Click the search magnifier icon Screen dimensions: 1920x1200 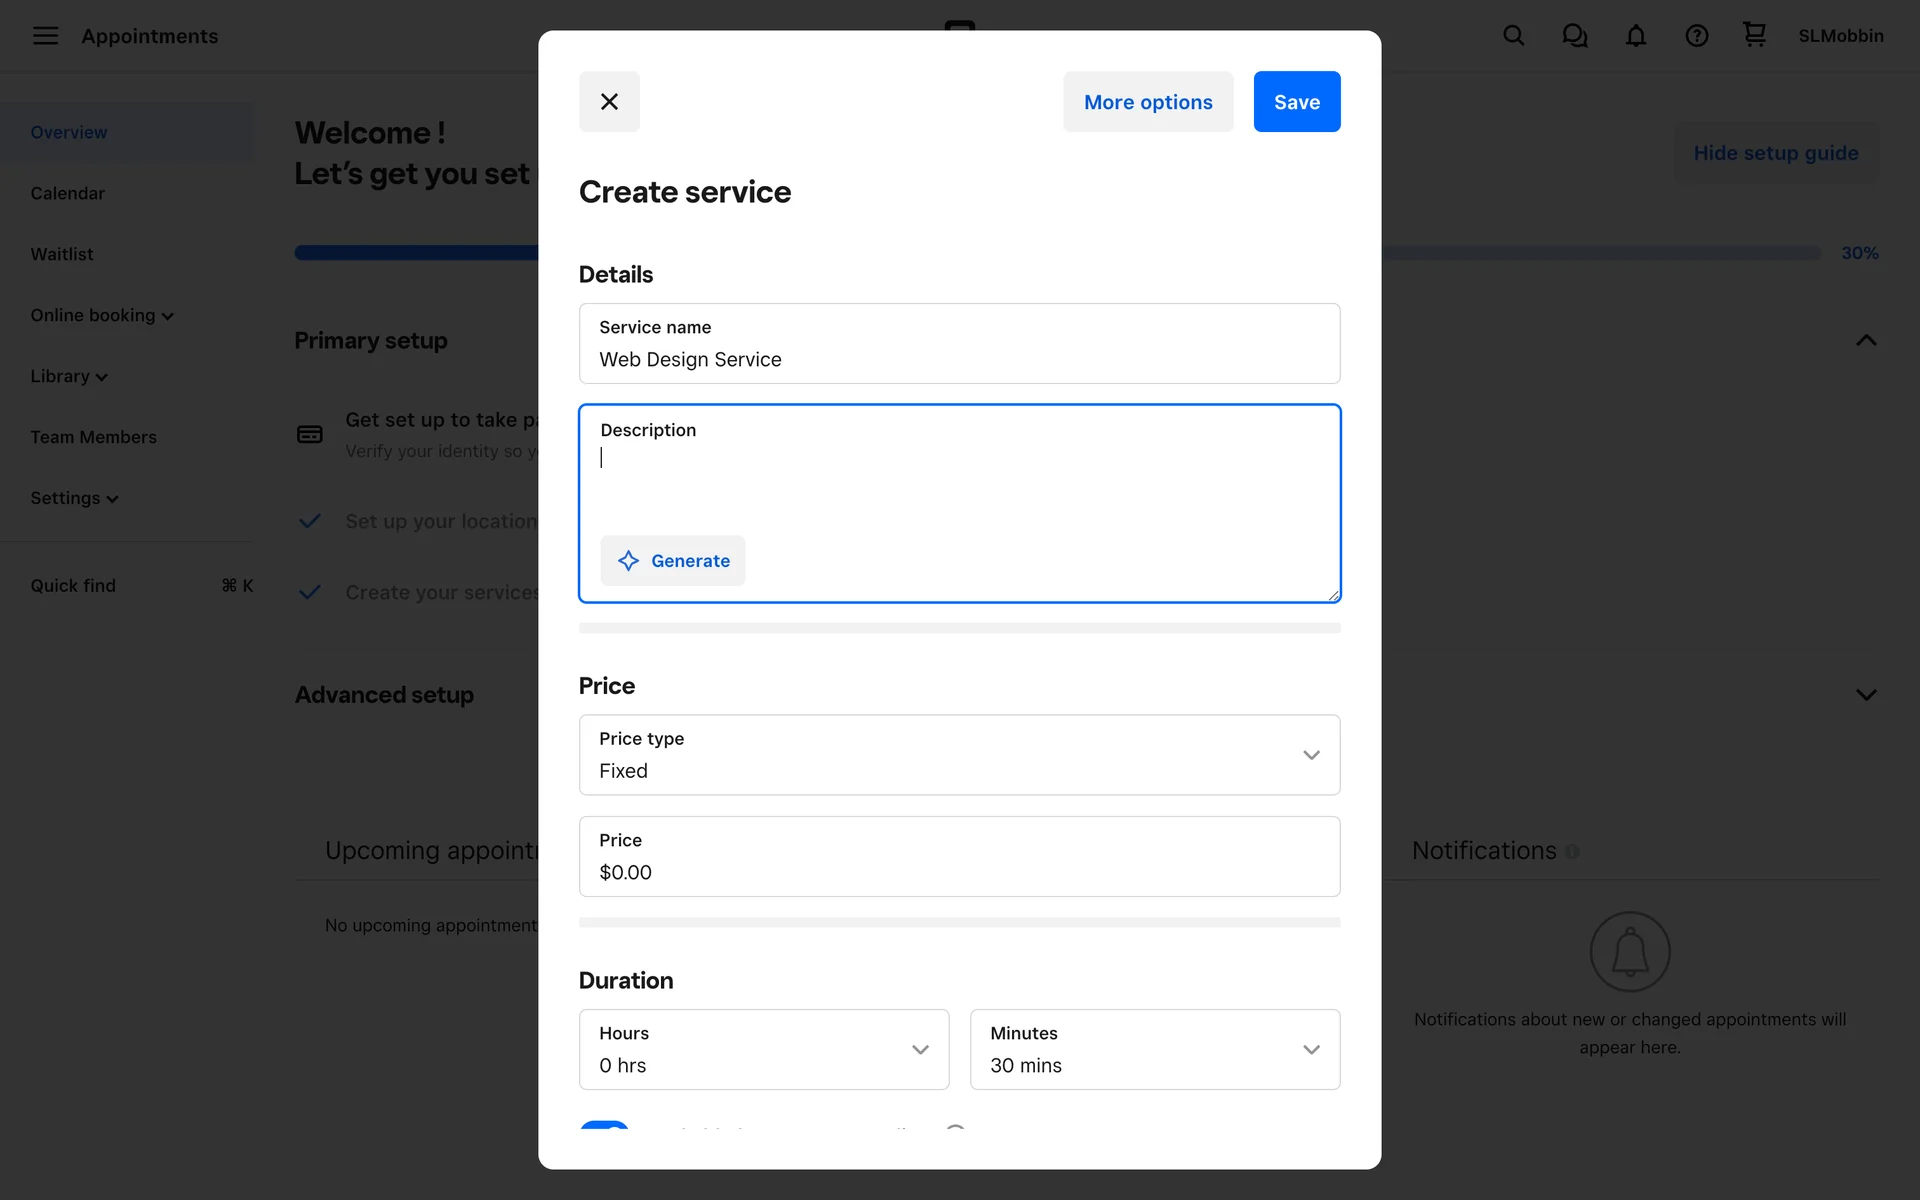[1513, 36]
